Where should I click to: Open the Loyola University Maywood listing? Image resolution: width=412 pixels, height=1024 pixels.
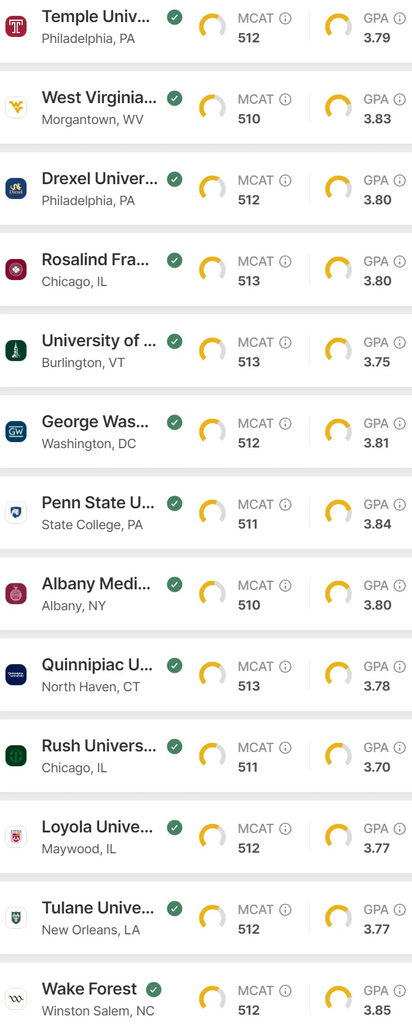tap(206, 837)
